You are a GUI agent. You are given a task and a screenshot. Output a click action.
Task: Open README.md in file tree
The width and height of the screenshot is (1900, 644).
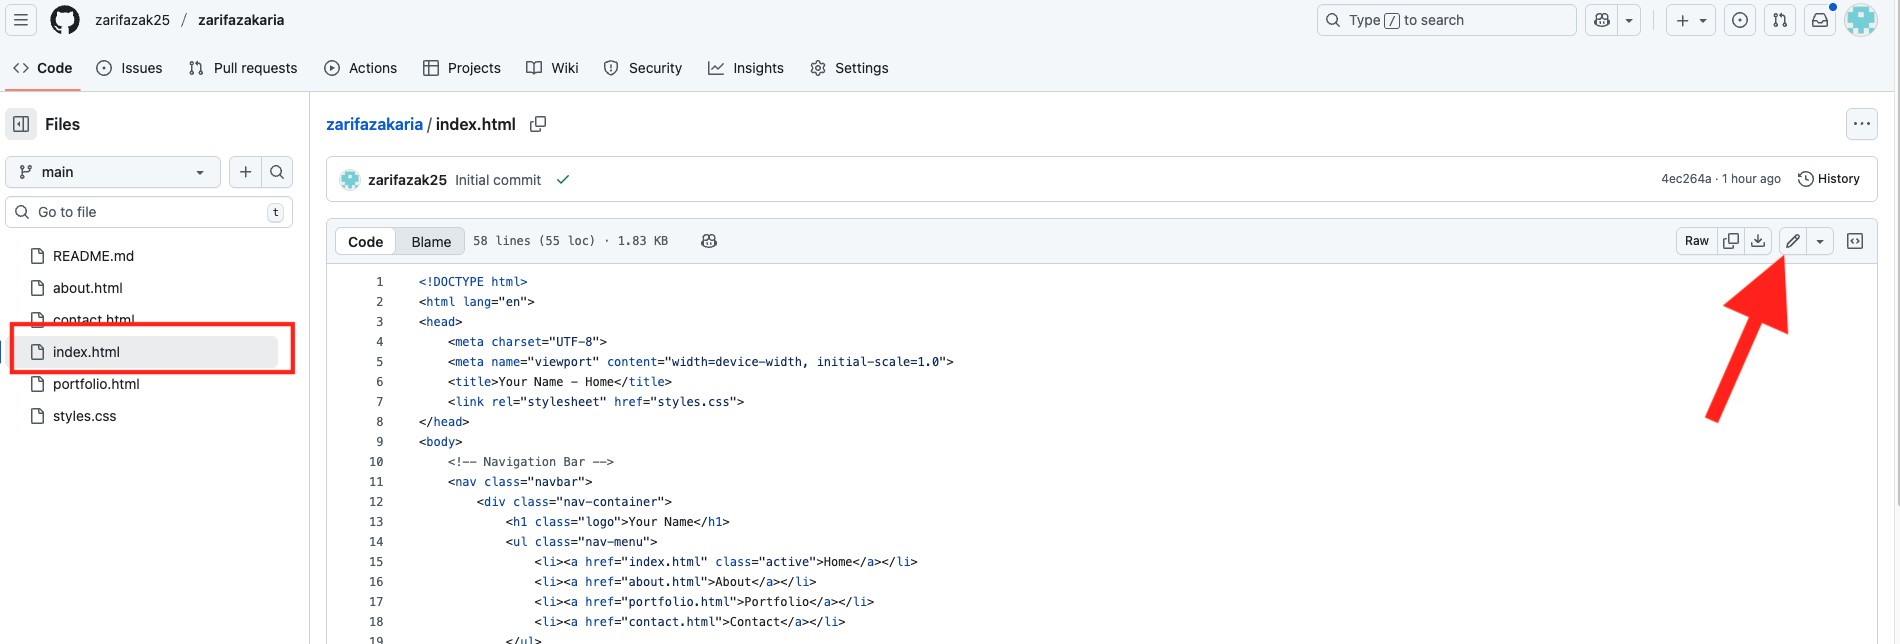93,256
